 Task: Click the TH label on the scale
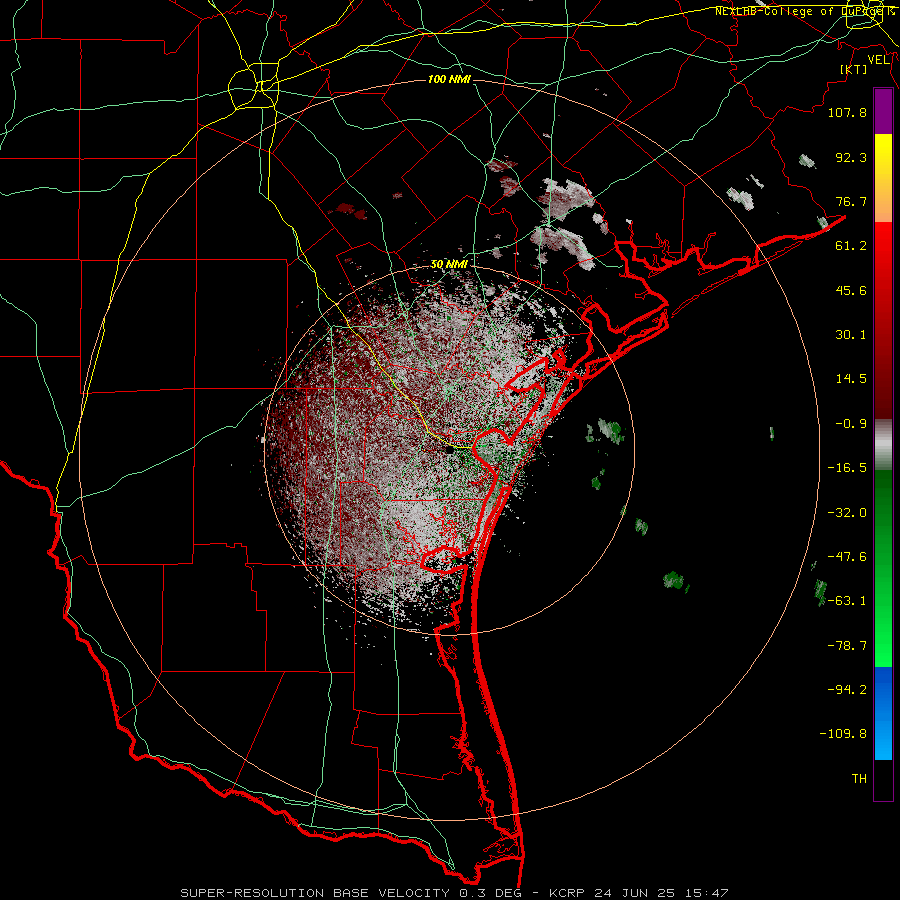point(859,779)
